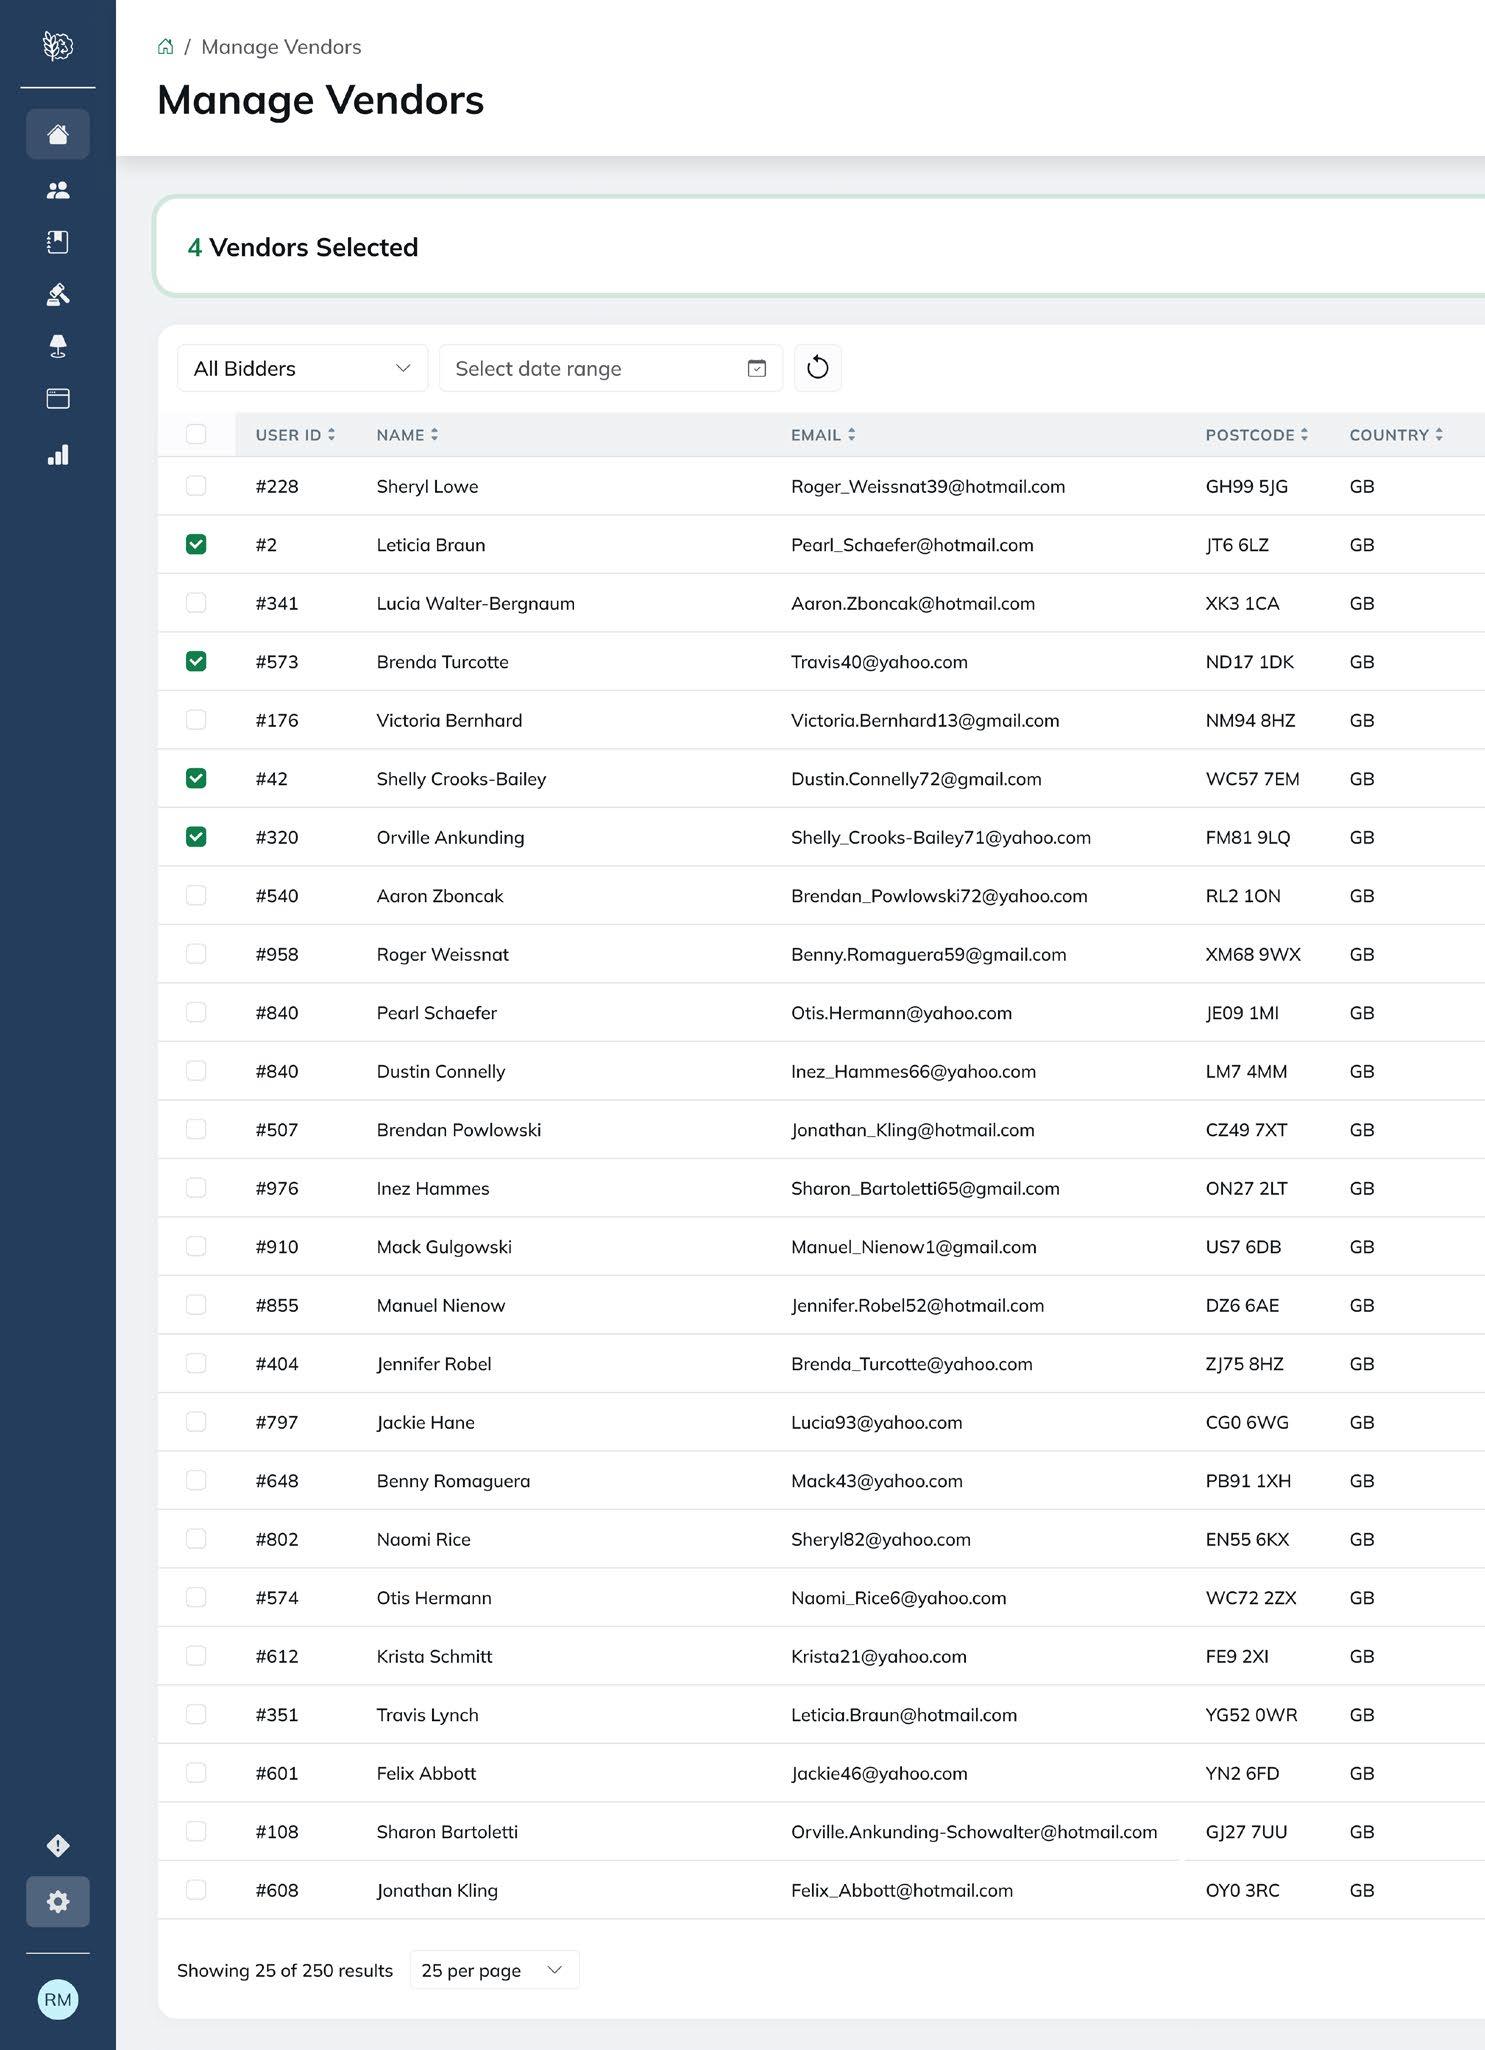
Task: Click the RM user avatar
Action: pos(58,1999)
